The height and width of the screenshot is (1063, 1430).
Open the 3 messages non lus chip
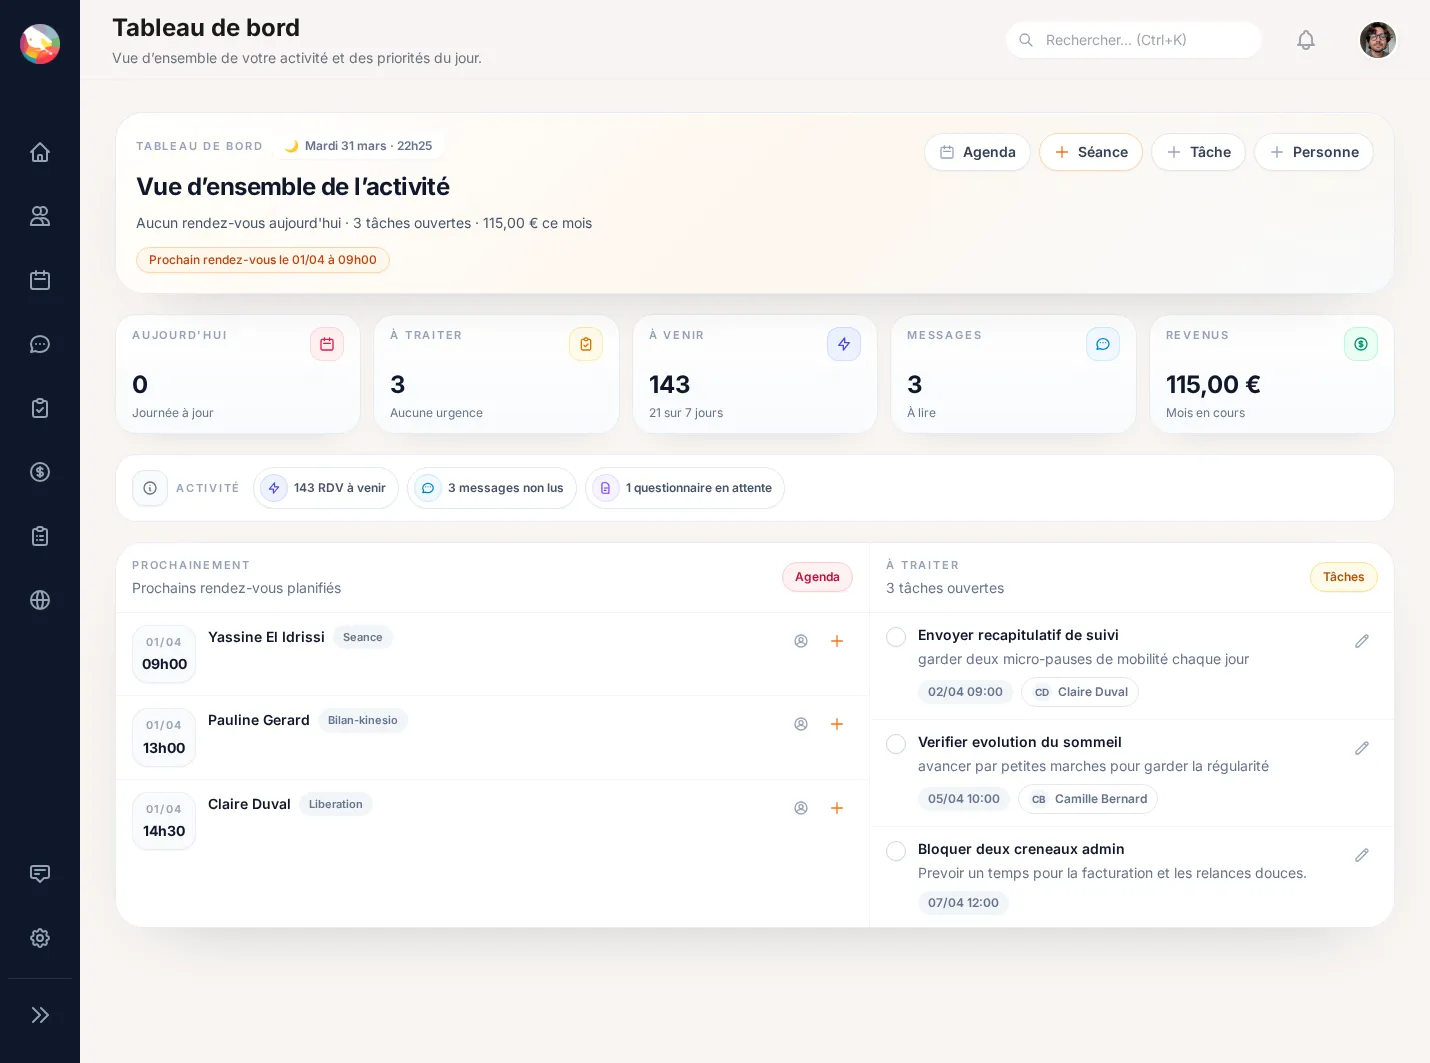tap(492, 488)
